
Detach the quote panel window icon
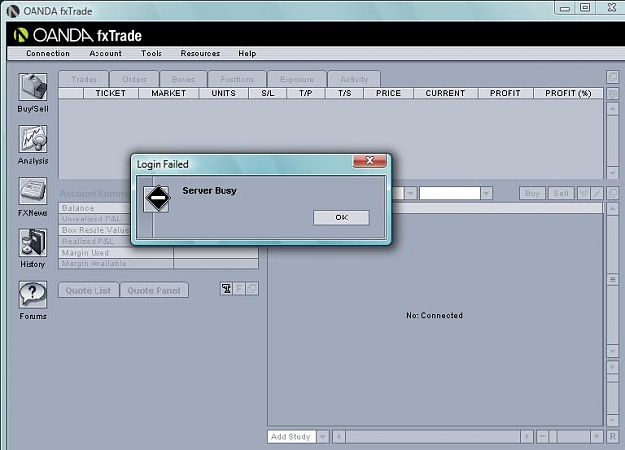point(252,289)
